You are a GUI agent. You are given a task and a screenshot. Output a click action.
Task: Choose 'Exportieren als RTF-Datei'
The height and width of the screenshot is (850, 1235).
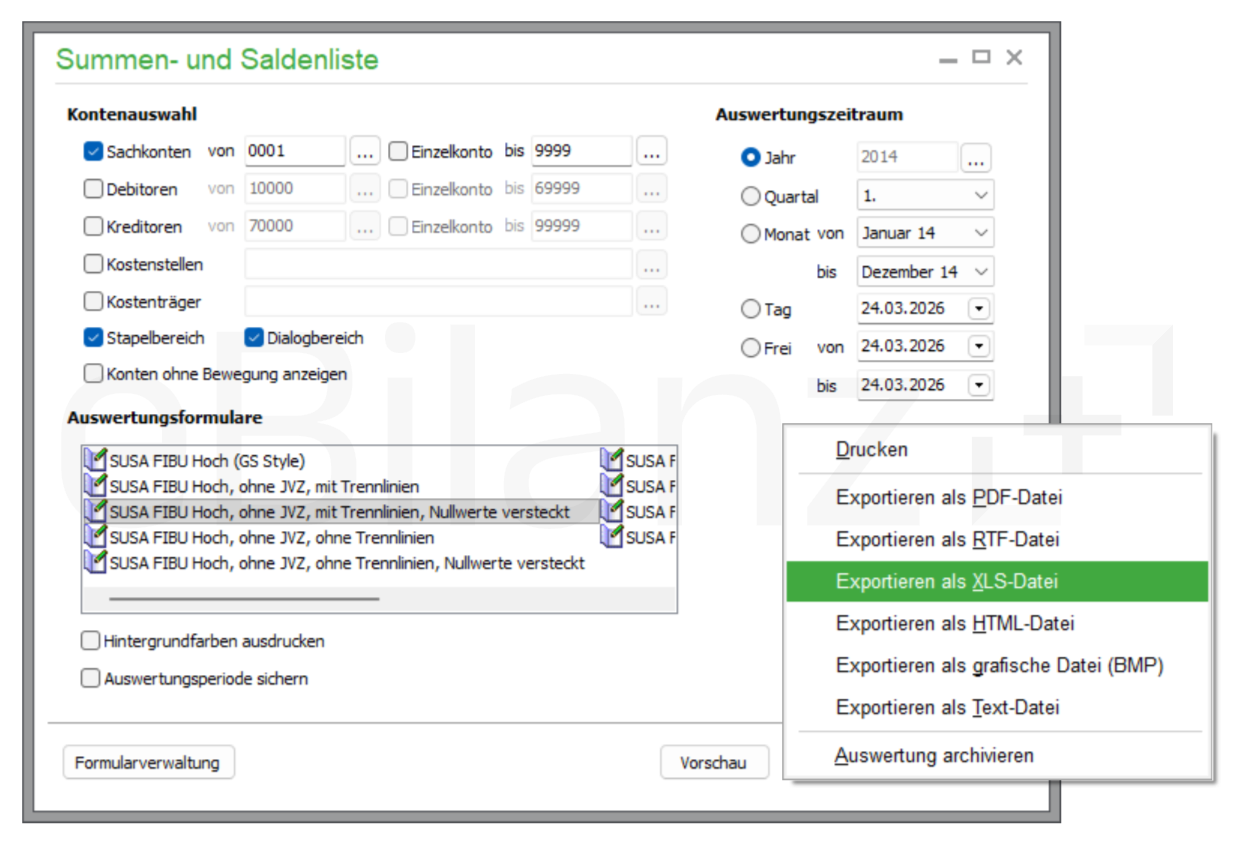point(997,539)
